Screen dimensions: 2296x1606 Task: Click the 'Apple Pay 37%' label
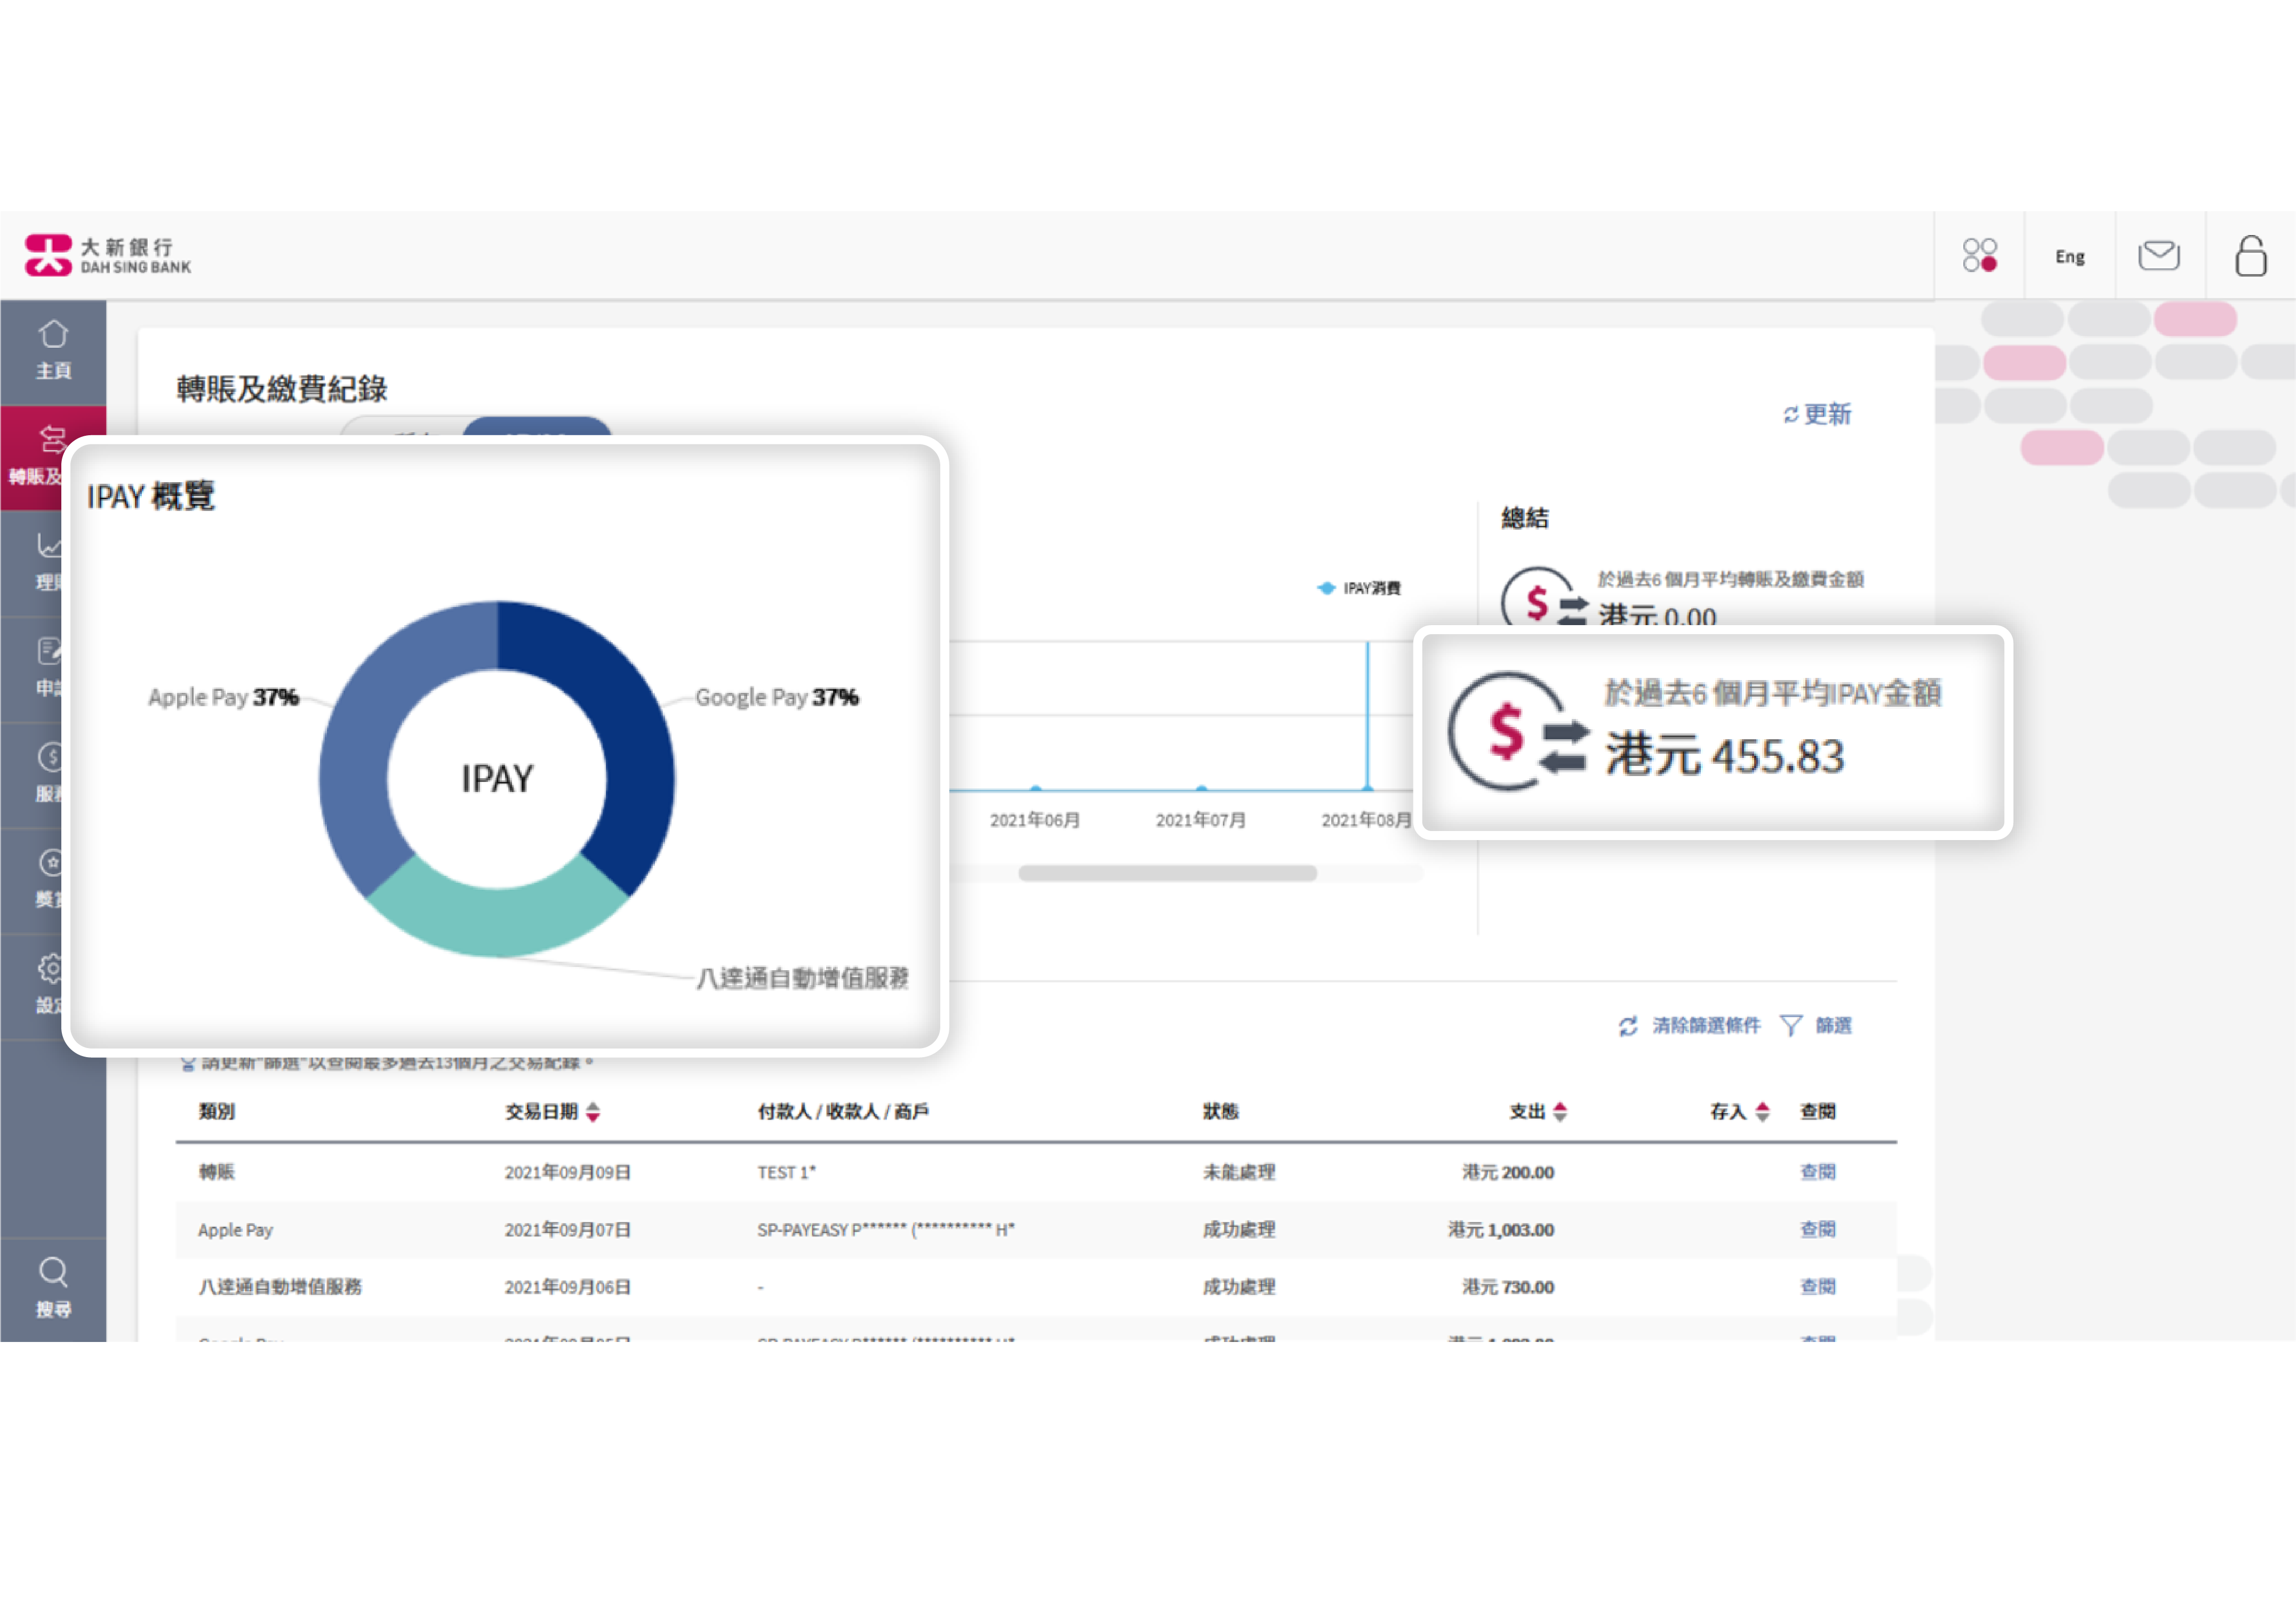(x=223, y=697)
